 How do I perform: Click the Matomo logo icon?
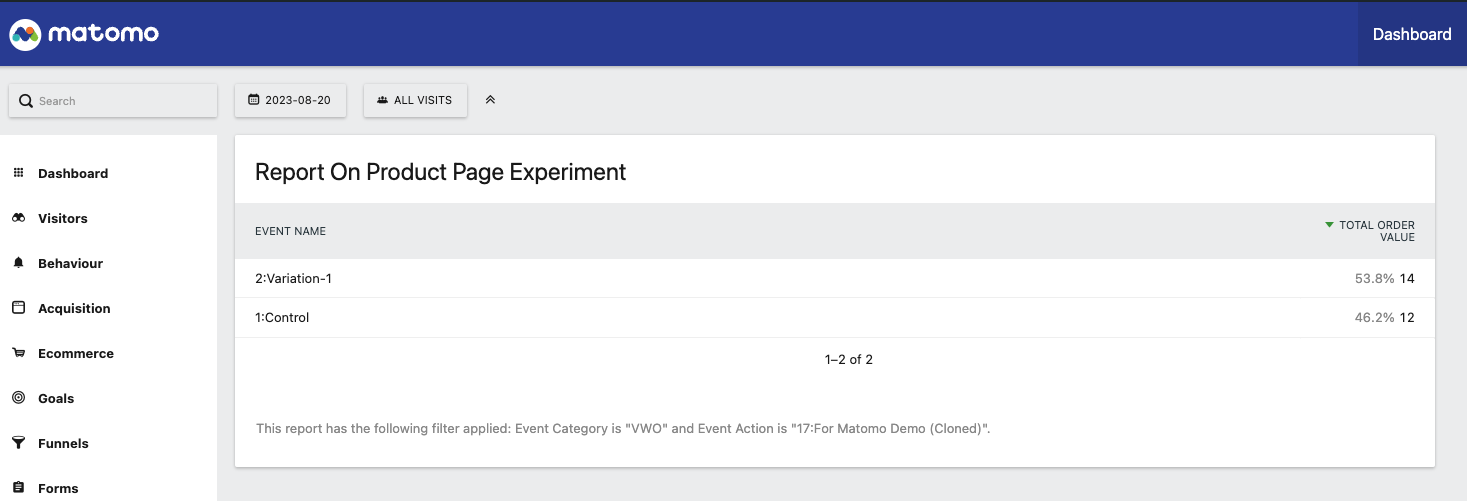[x=25, y=34]
